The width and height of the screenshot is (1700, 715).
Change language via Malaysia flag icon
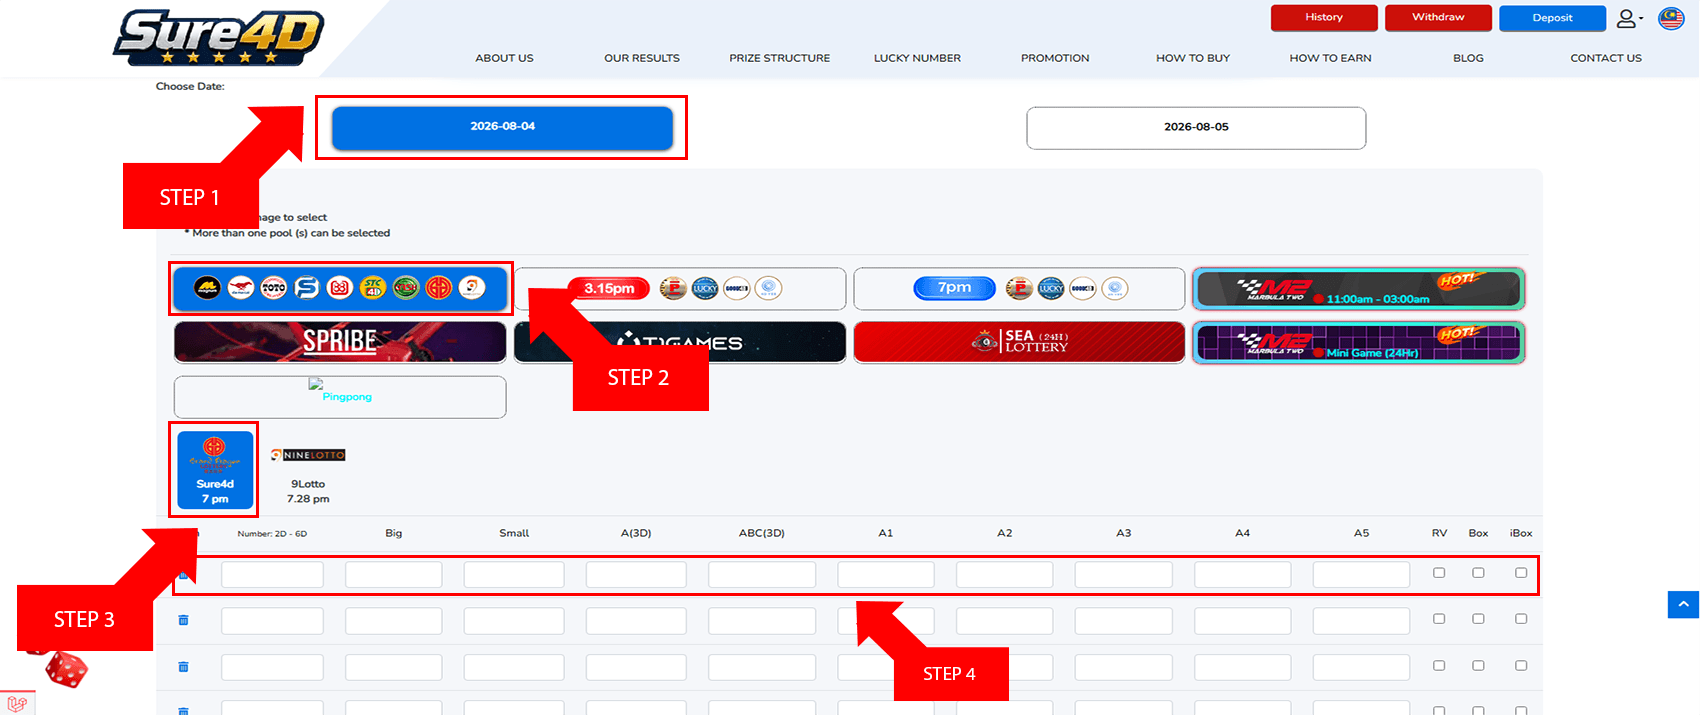tap(1671, 18)
